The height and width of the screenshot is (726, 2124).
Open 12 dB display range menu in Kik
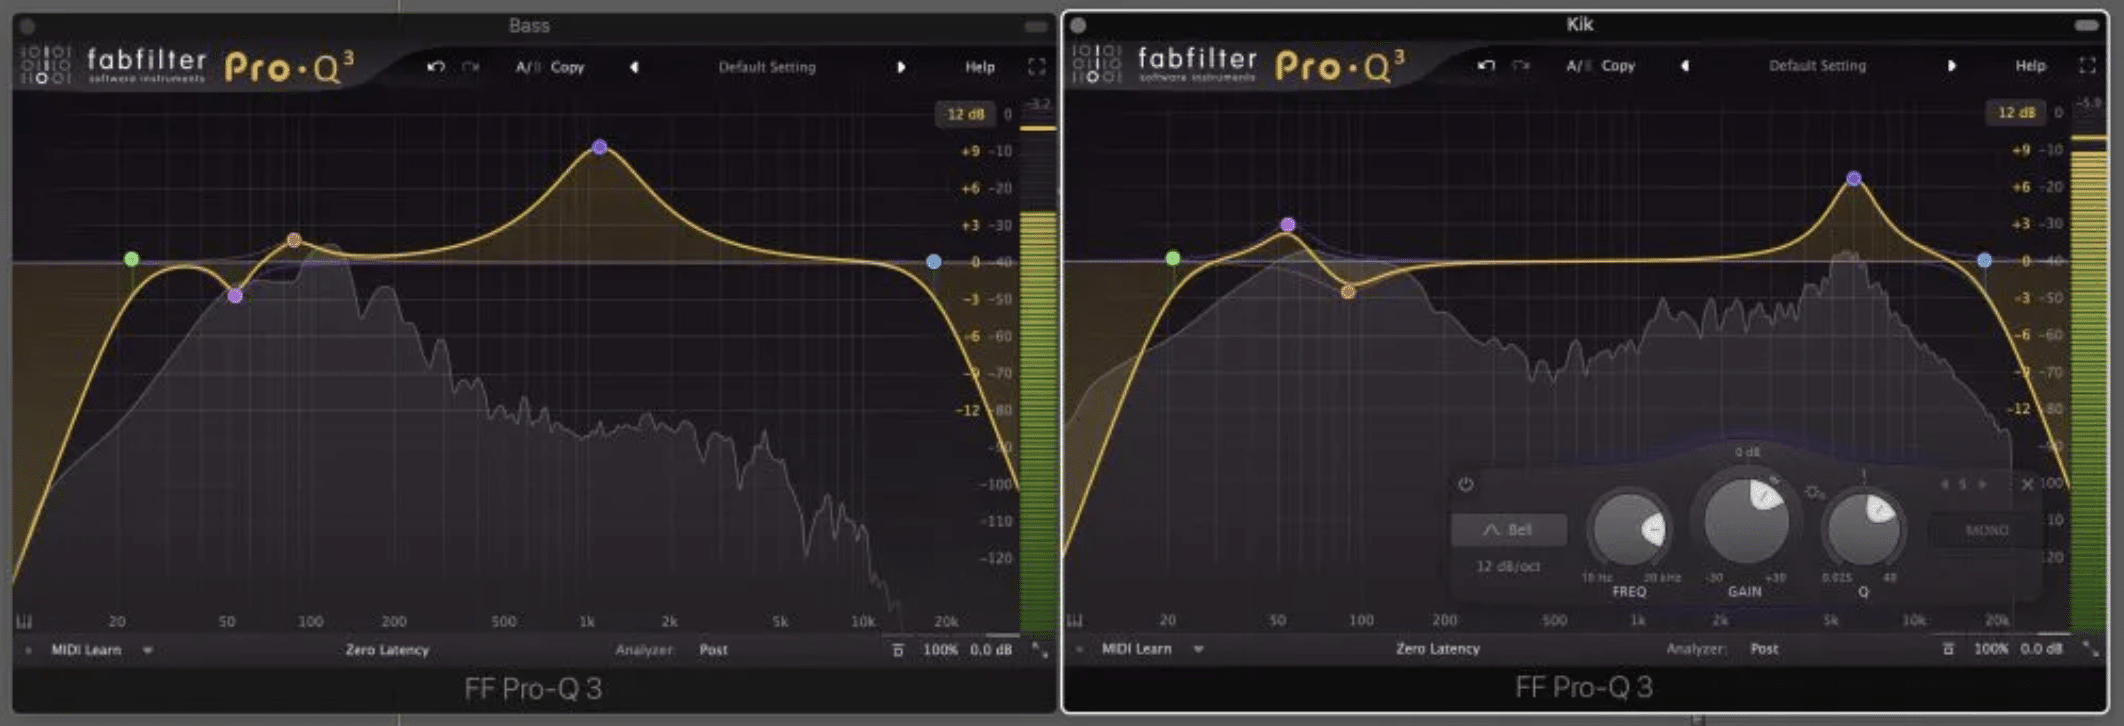[2016, 112]
